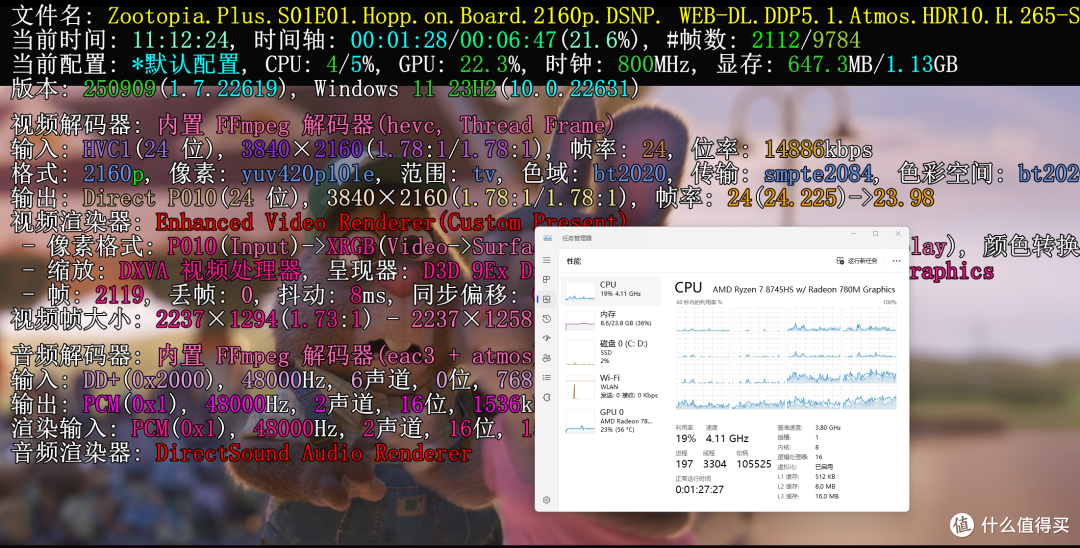The height and width of the screenshot is (548, 1080).
Task: Click the L3 cache value 16.0 MB
Action: 827,496
